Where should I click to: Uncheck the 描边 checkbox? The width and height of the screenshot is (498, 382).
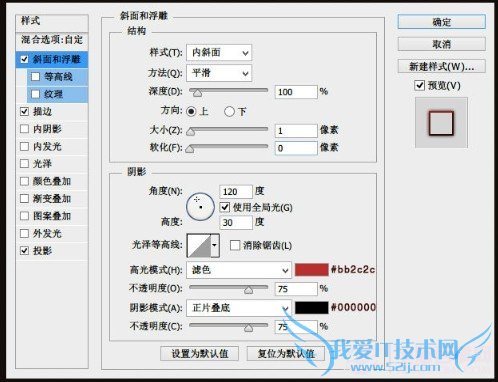coord(24,111)
